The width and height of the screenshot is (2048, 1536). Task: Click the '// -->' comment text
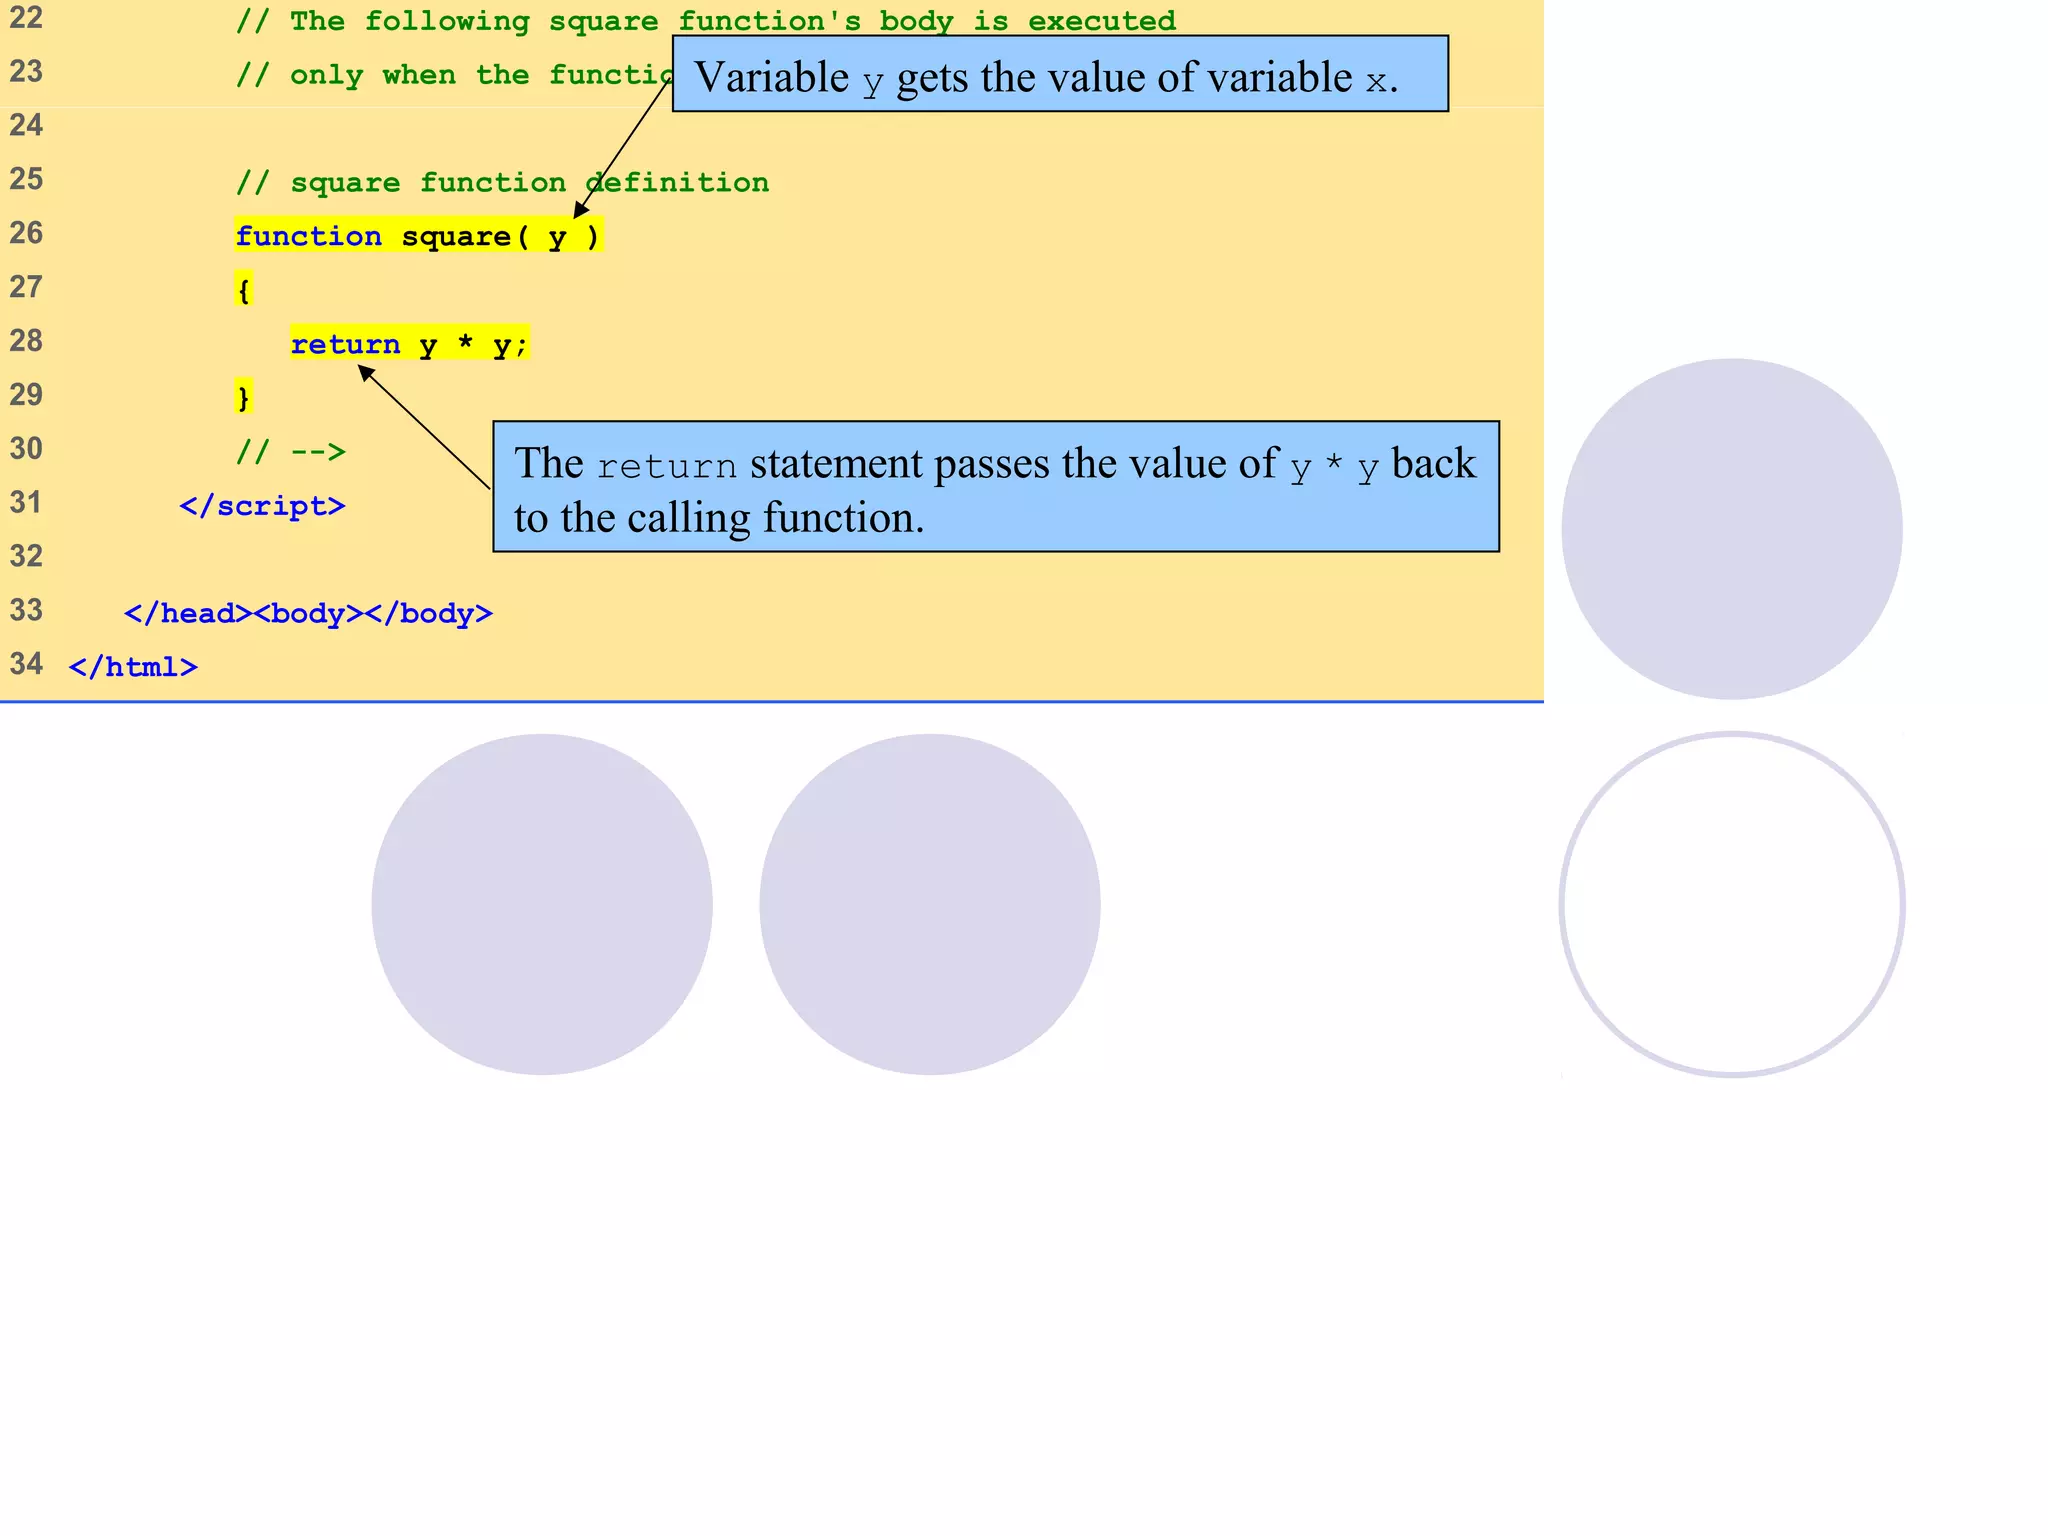click(291, 451)
